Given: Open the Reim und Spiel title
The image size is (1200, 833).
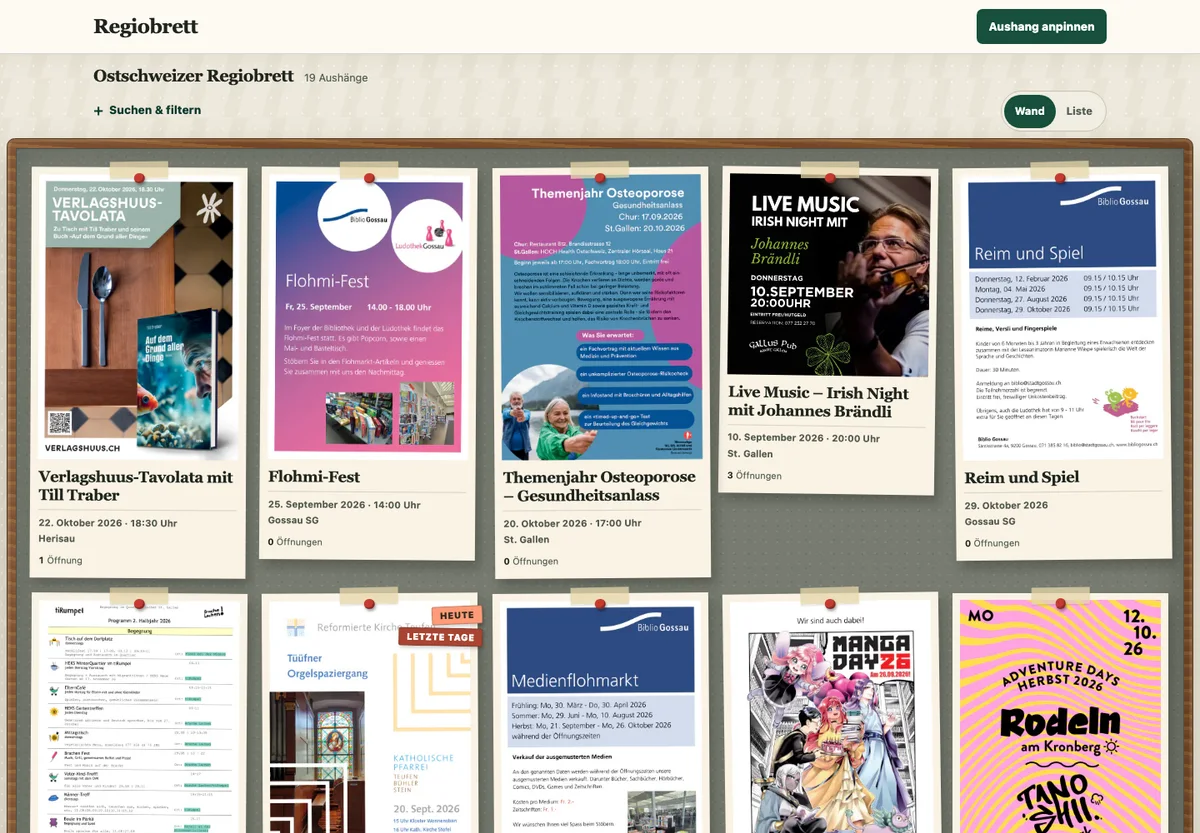Looking at the screenshot, I should coord(1022,478).
